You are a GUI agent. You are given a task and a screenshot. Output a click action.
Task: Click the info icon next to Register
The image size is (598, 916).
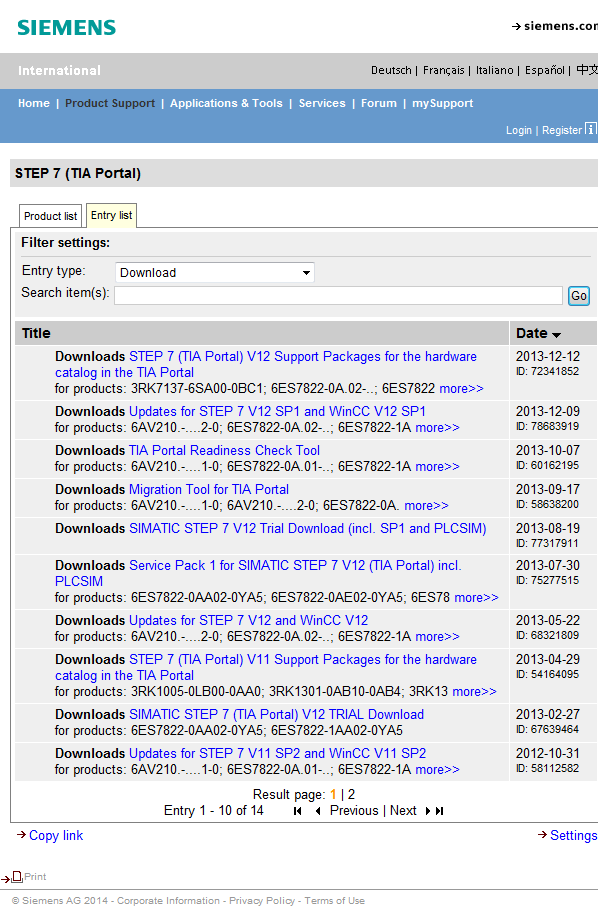pos(591,129)
